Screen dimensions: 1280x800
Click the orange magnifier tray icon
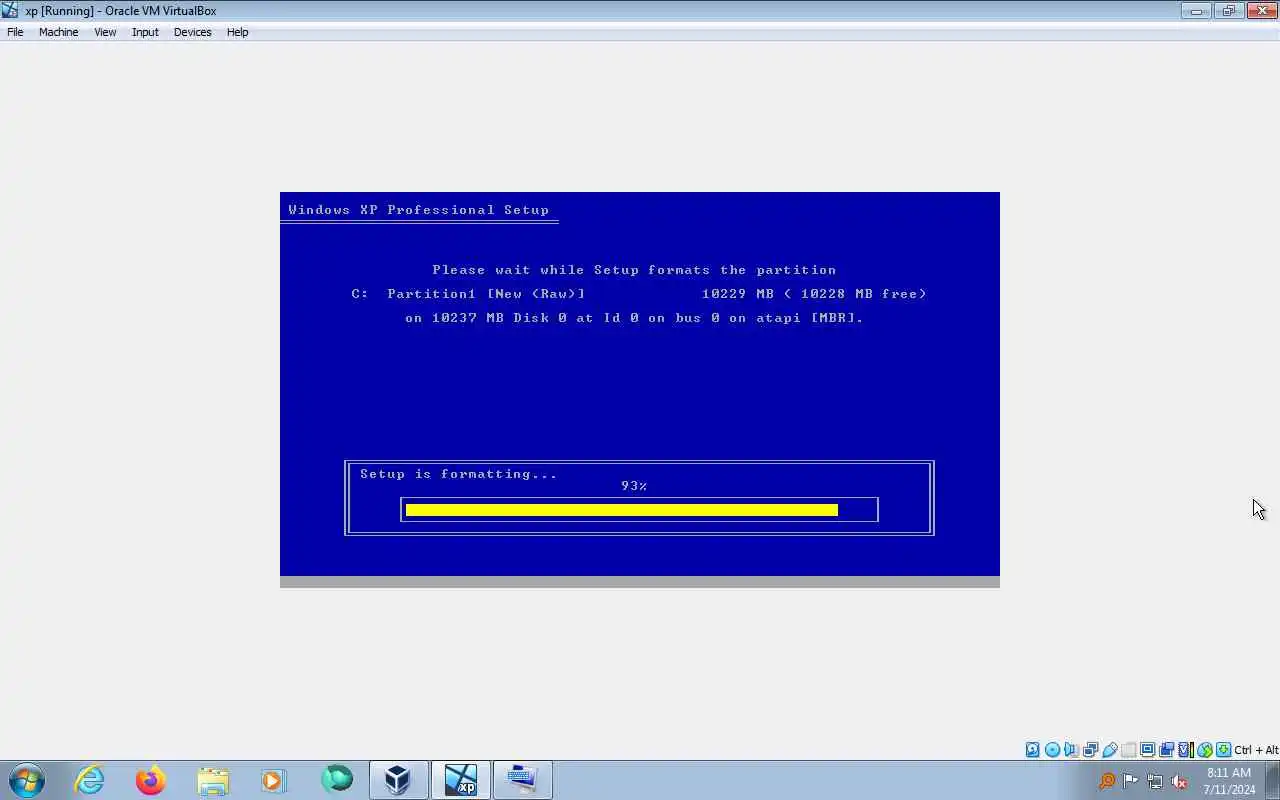tap(1107, 781)
